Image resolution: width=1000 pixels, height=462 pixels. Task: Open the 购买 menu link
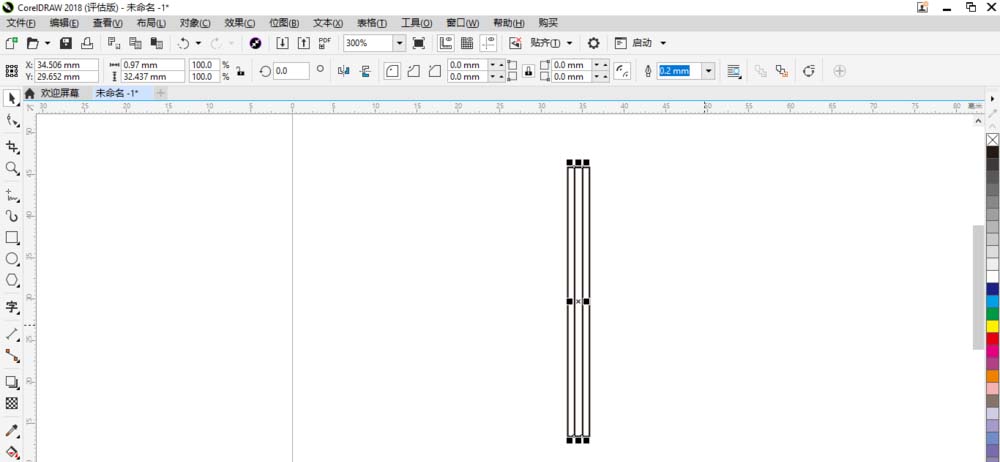tap(548, 23)
